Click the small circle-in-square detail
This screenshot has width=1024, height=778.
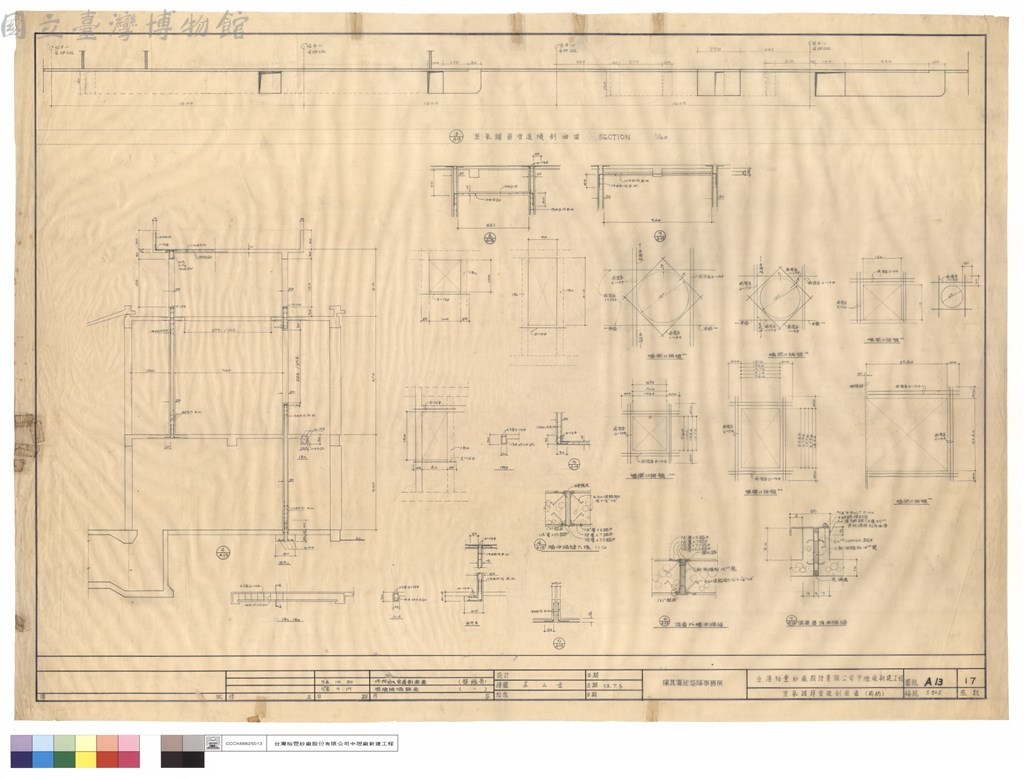952,295
